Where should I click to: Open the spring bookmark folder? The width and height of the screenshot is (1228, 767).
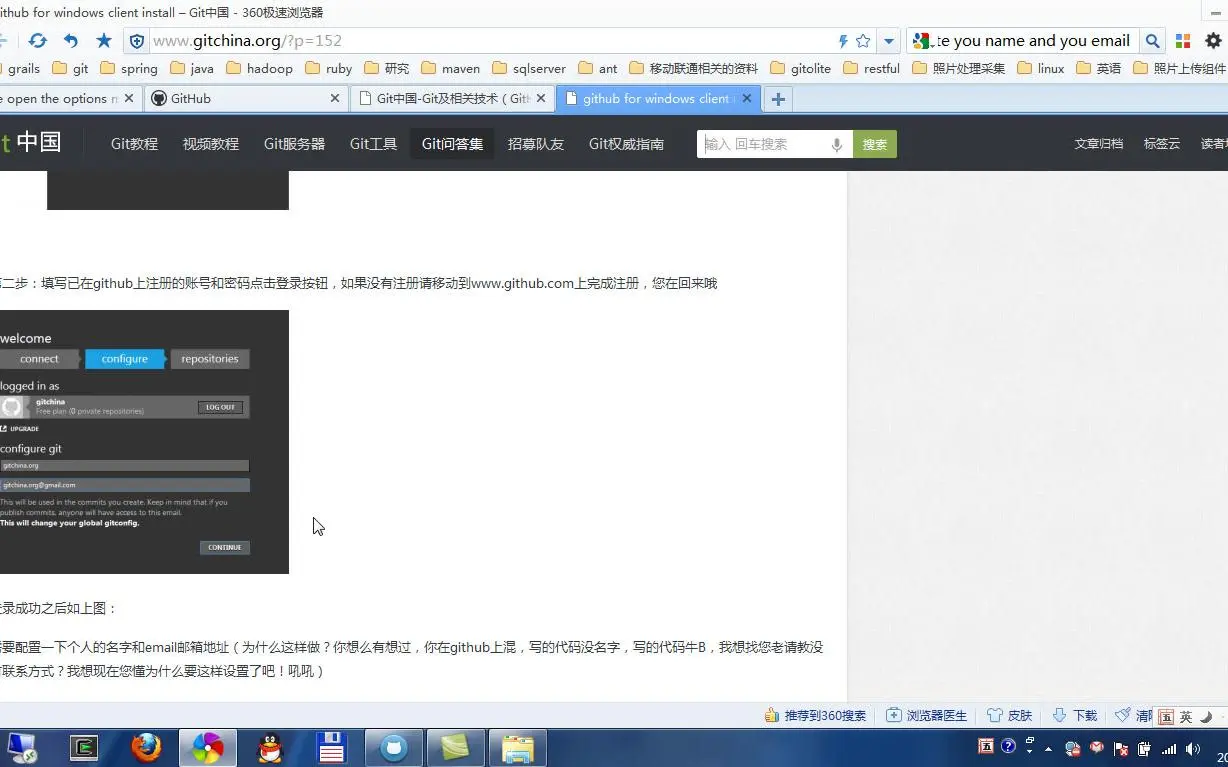coord(129,69)
